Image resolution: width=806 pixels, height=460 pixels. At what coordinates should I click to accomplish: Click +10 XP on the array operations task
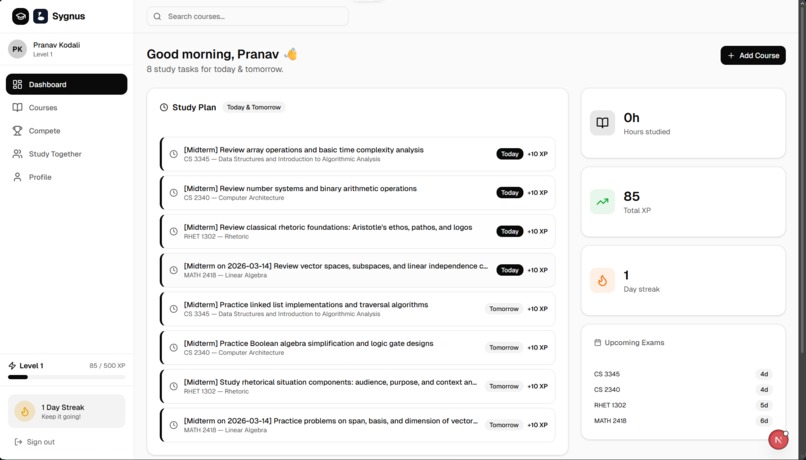(538, 154)
